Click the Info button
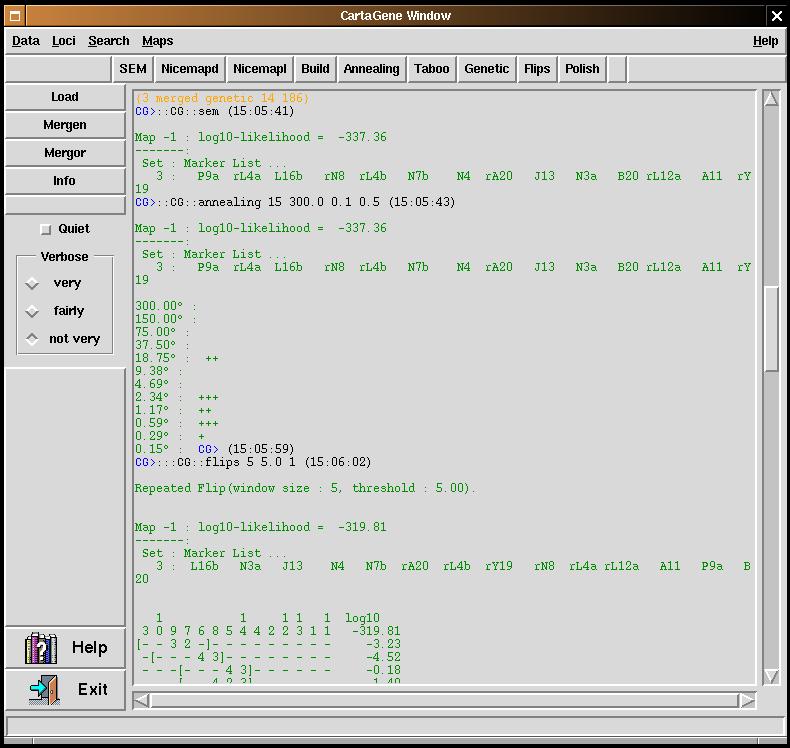Viewport: 790px width, 748px height. [x=64, y=181]
